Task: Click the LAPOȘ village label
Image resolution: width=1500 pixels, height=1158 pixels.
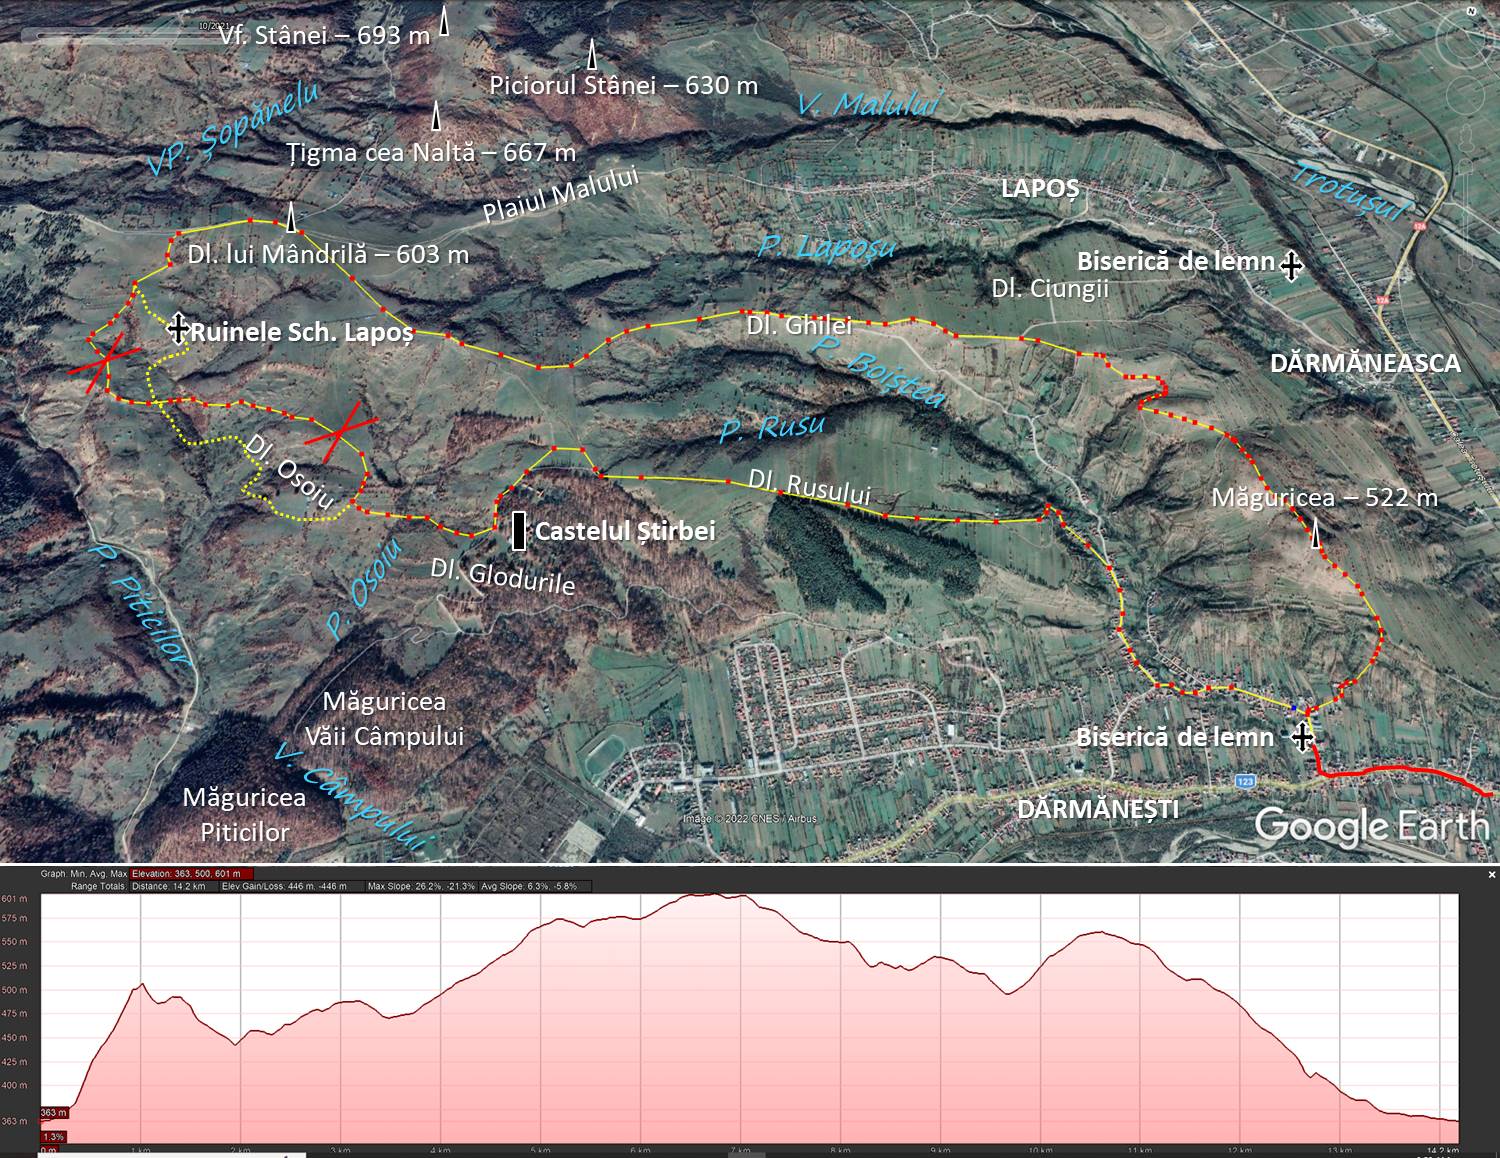Action: click(x=1040, y=188)
